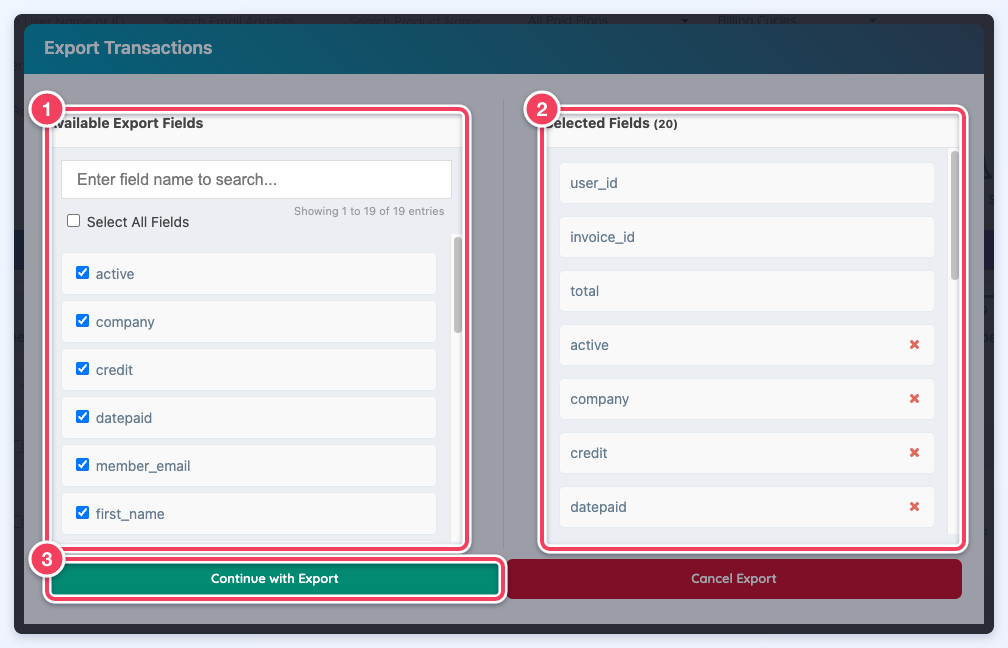Image resolution: width=1008 pixels, height=648 pixels.
Task: Remove the active field from Selected Fields
Action: (914, 345)
